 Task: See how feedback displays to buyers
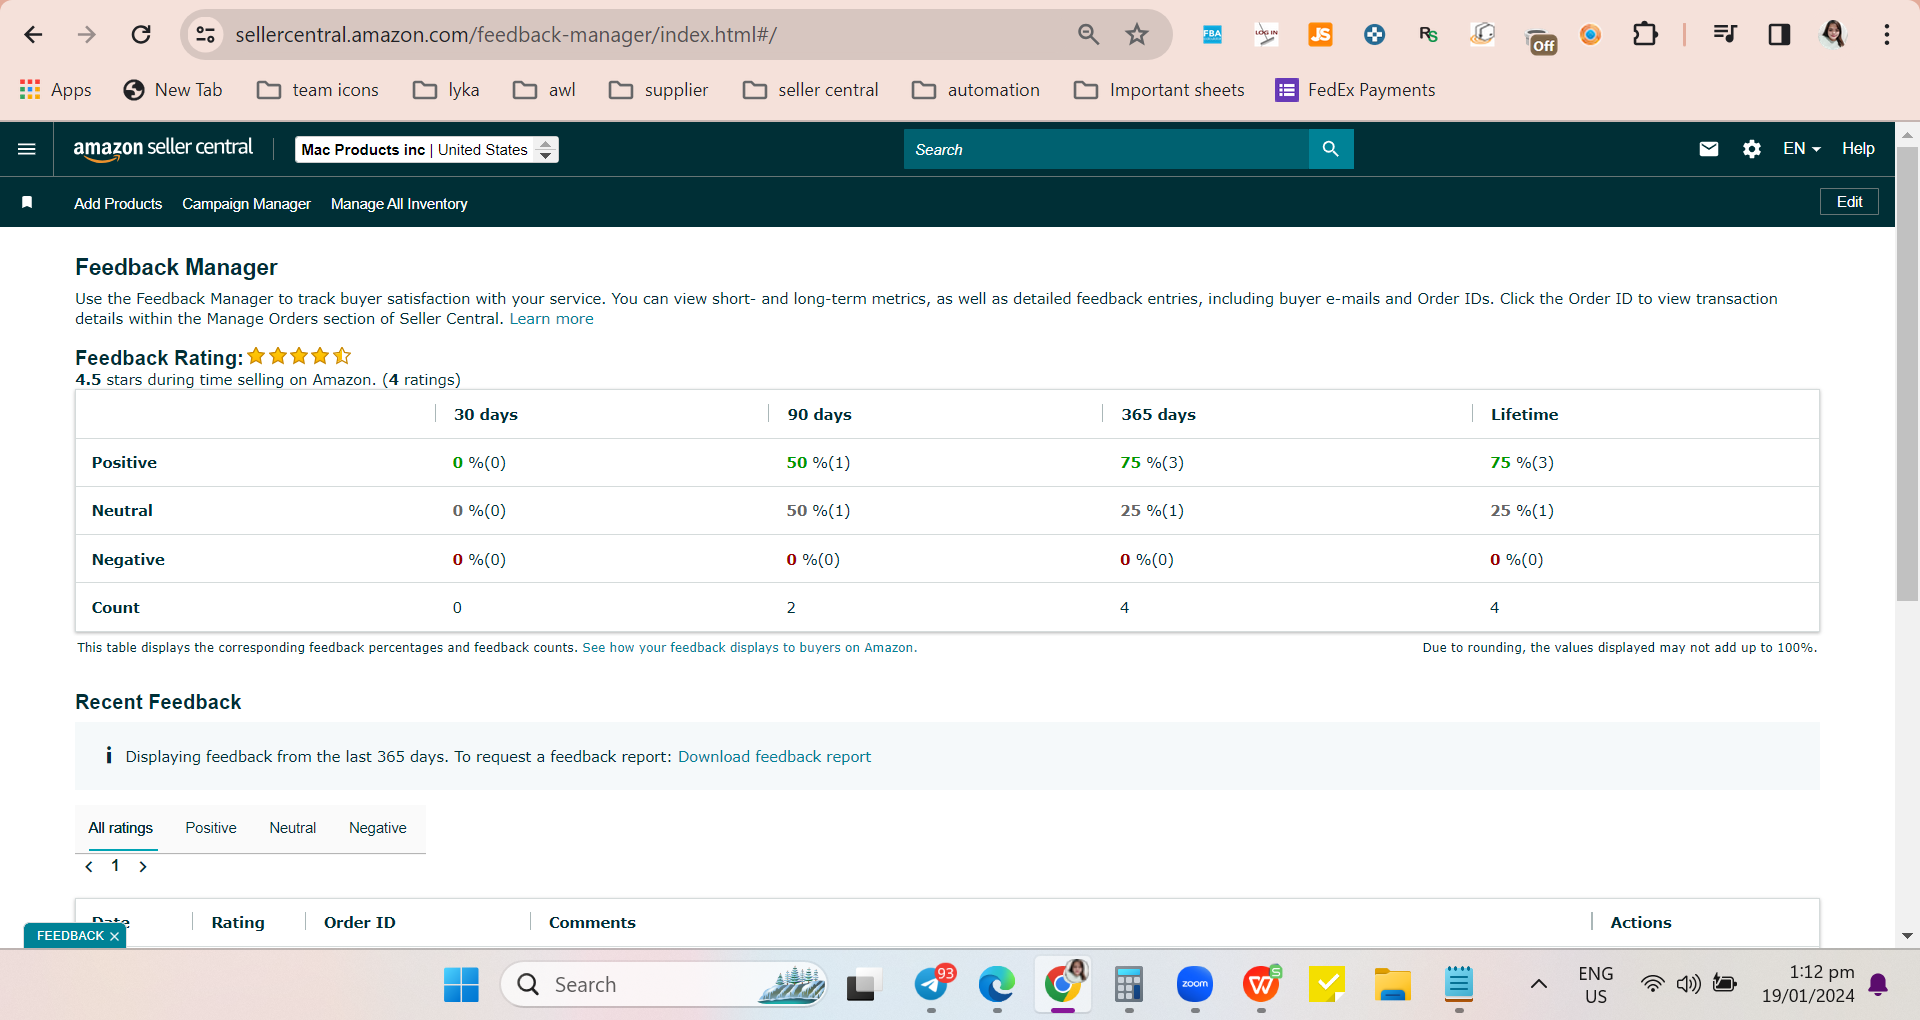[749, 648]
